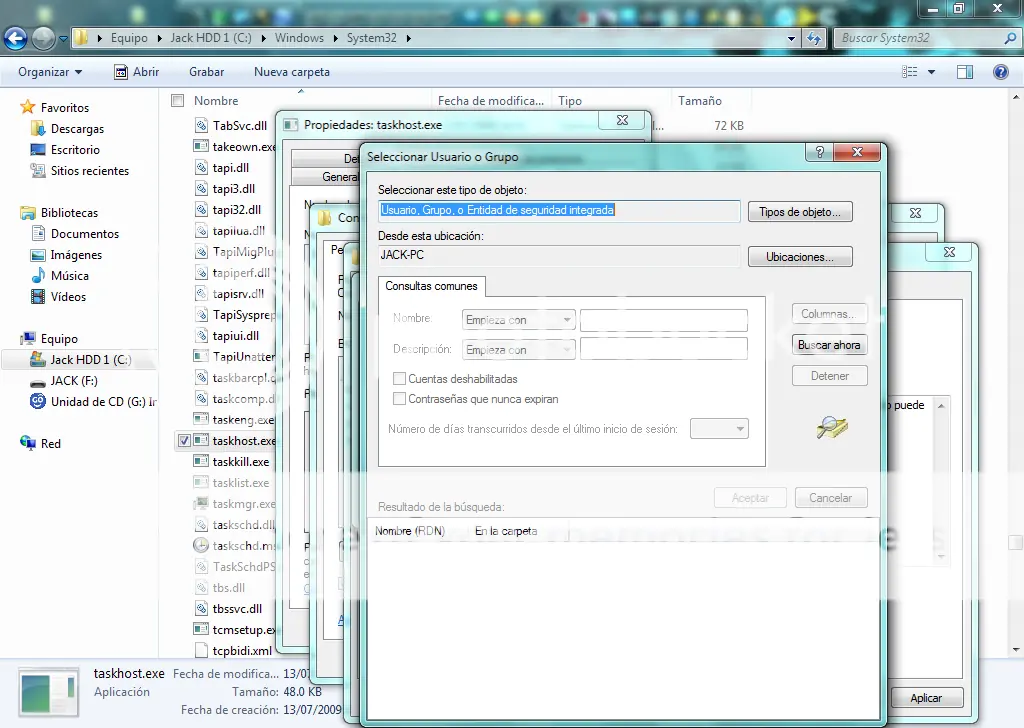Screen dimensions: 1024x728
Task: Select the Favoritos star icon in the sidebar
Action: click(x=27, y=107)
